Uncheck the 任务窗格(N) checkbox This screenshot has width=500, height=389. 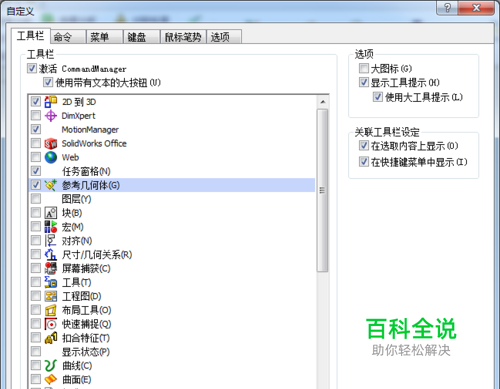click(36, 171)
